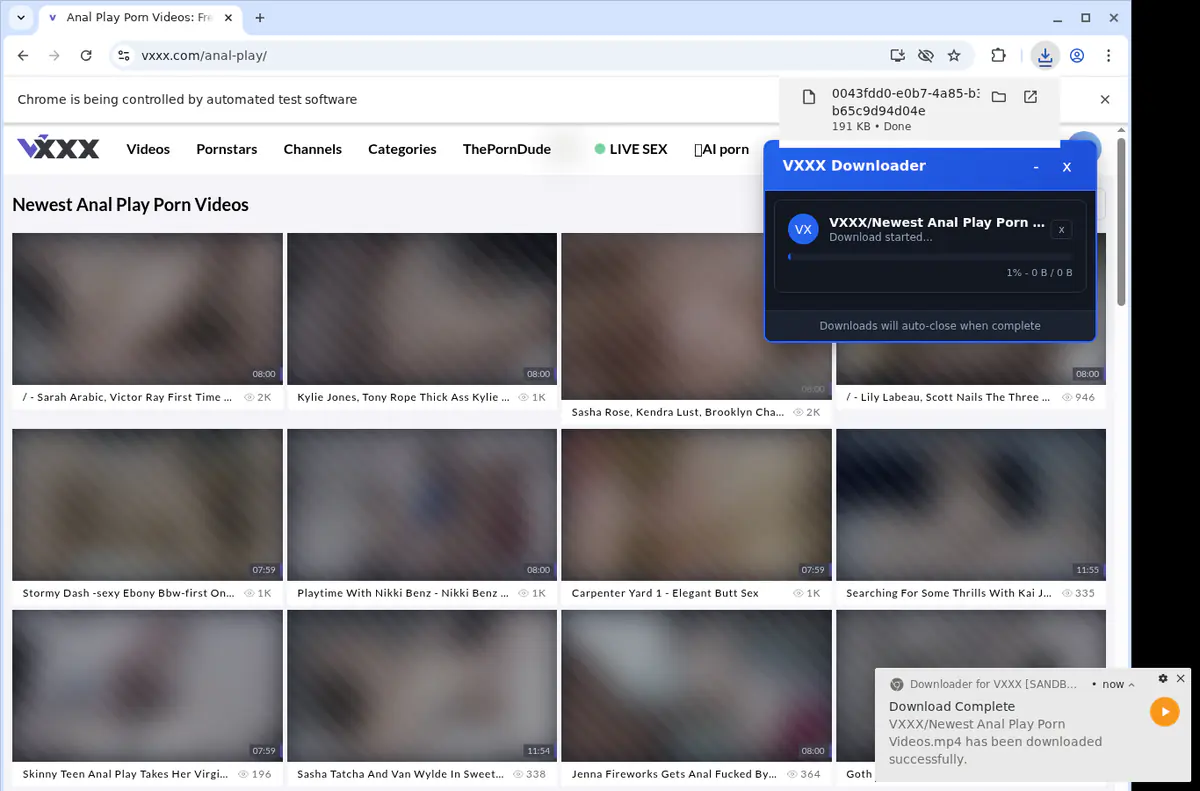The image size is (1200, 791).
Task: Open Sasha Tatcha And Van Wylde title
Action: point(400,774)
